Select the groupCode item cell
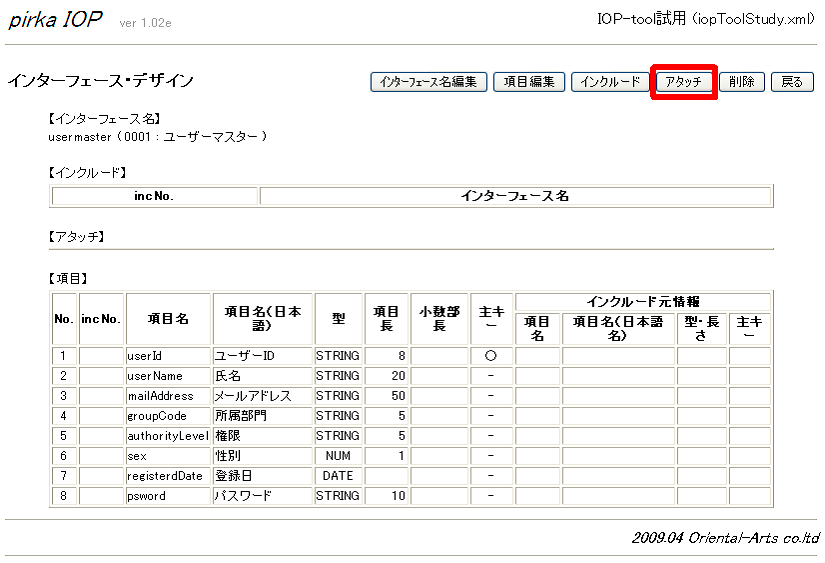Viewport: 825px width, 563px height. pyautogui.click(x=168, y=416)
